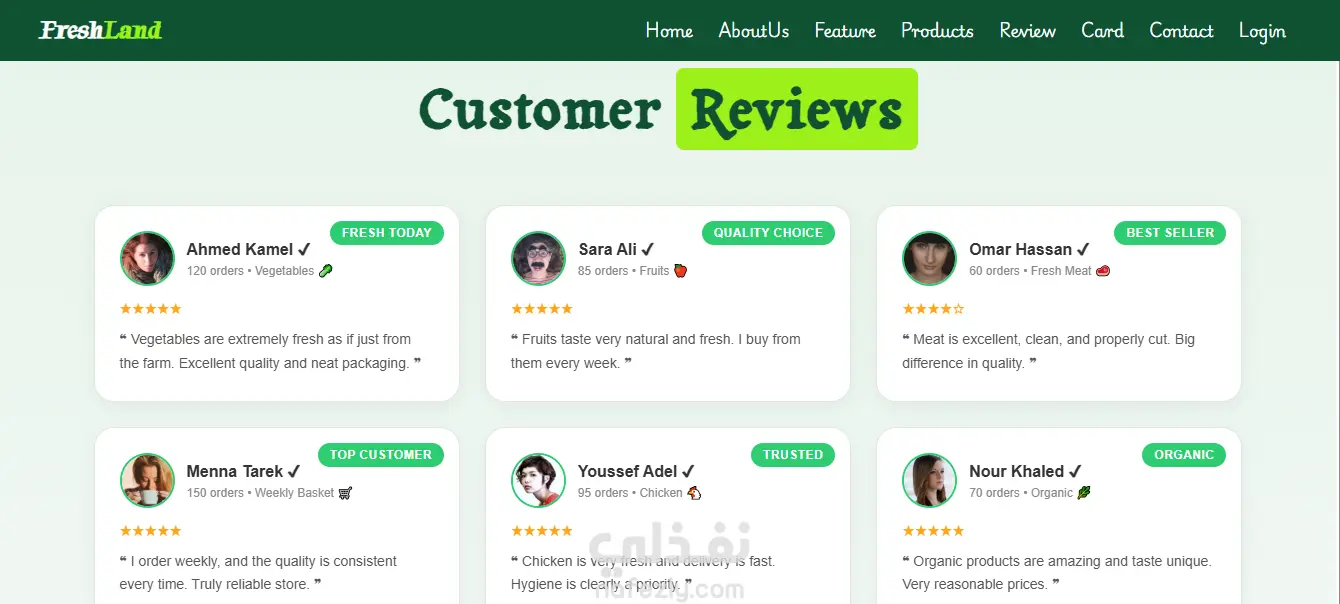Click Nour Khaled's profile picture
The image size is (1340, 604).
click(x=929, y=481)
